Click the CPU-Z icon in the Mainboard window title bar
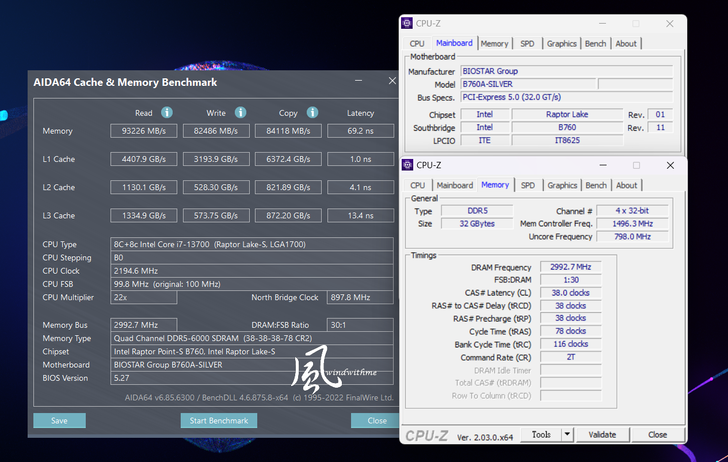Viewport: 728px width, 462px height. tap(407, 23)
